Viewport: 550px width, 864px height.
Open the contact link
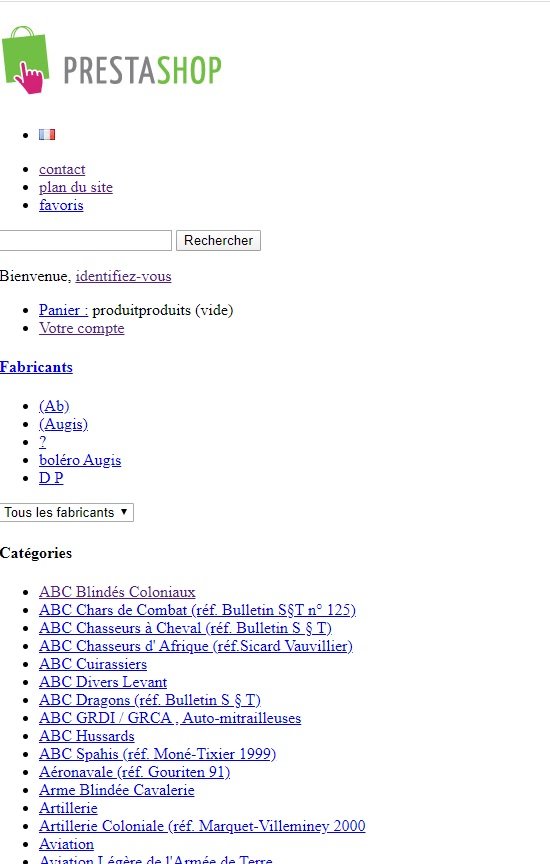(62, 169)
